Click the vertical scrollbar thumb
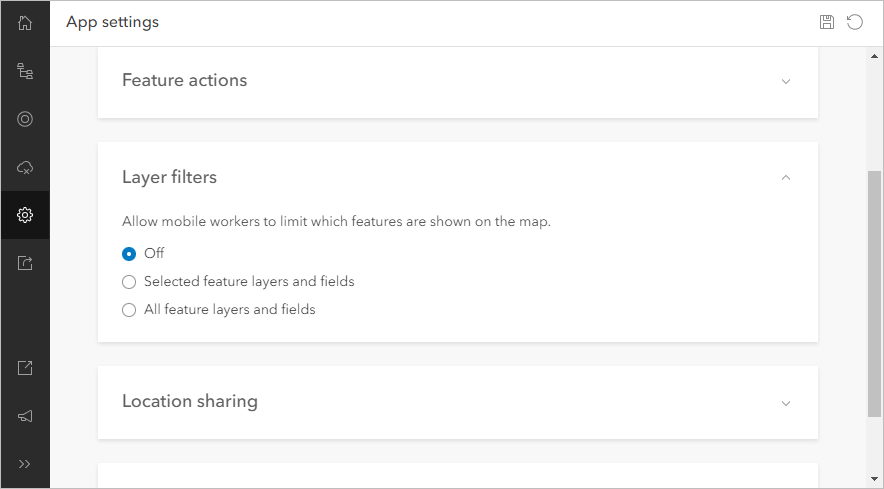 click(874, 292)
